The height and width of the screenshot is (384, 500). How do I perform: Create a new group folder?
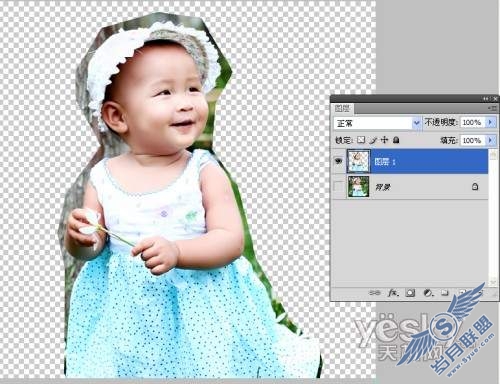pos(445,293)
